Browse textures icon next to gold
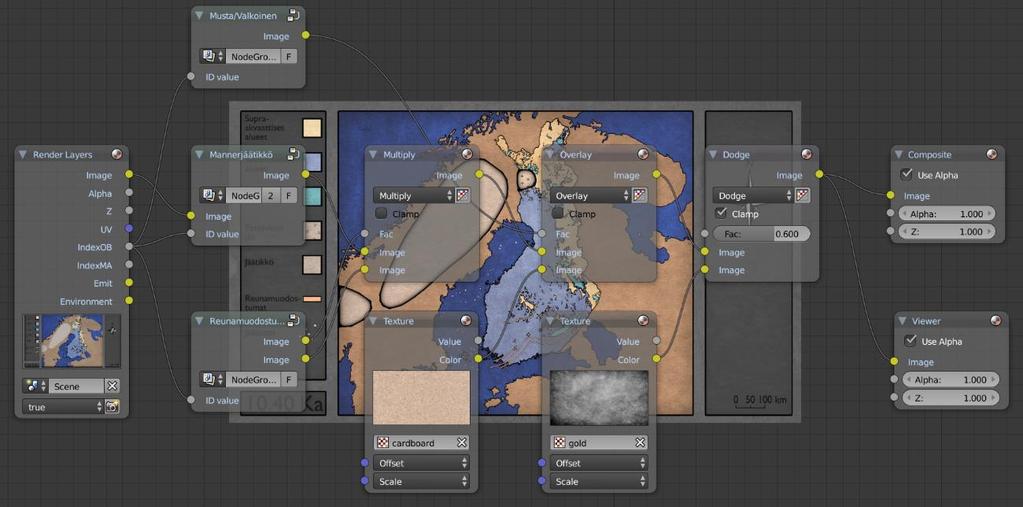The width and height of the screenshot is (1023, 507). click(x=559, y=442)
